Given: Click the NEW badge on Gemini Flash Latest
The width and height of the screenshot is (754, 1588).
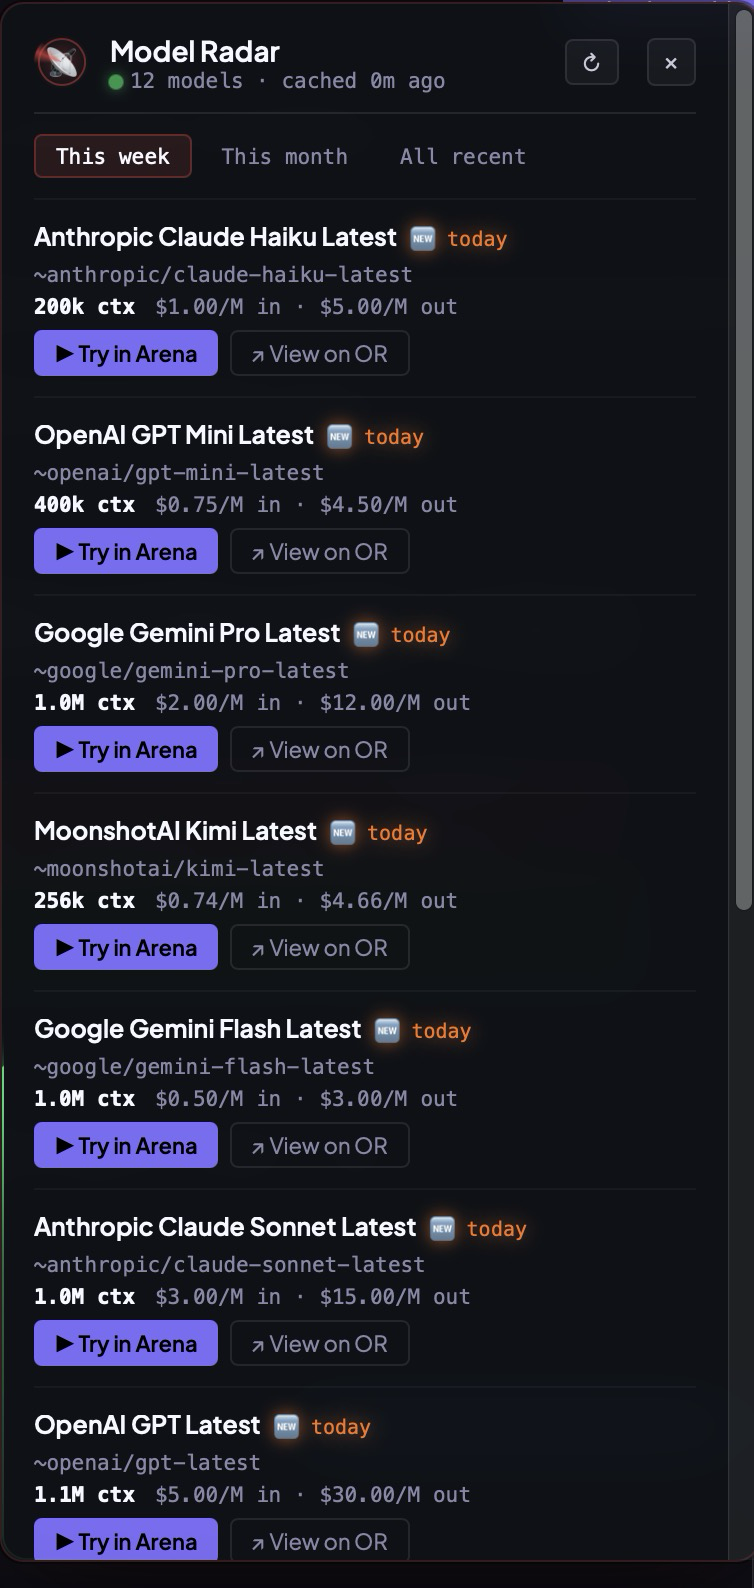Looking at the screenshot, I should (x=387, y=1030).
